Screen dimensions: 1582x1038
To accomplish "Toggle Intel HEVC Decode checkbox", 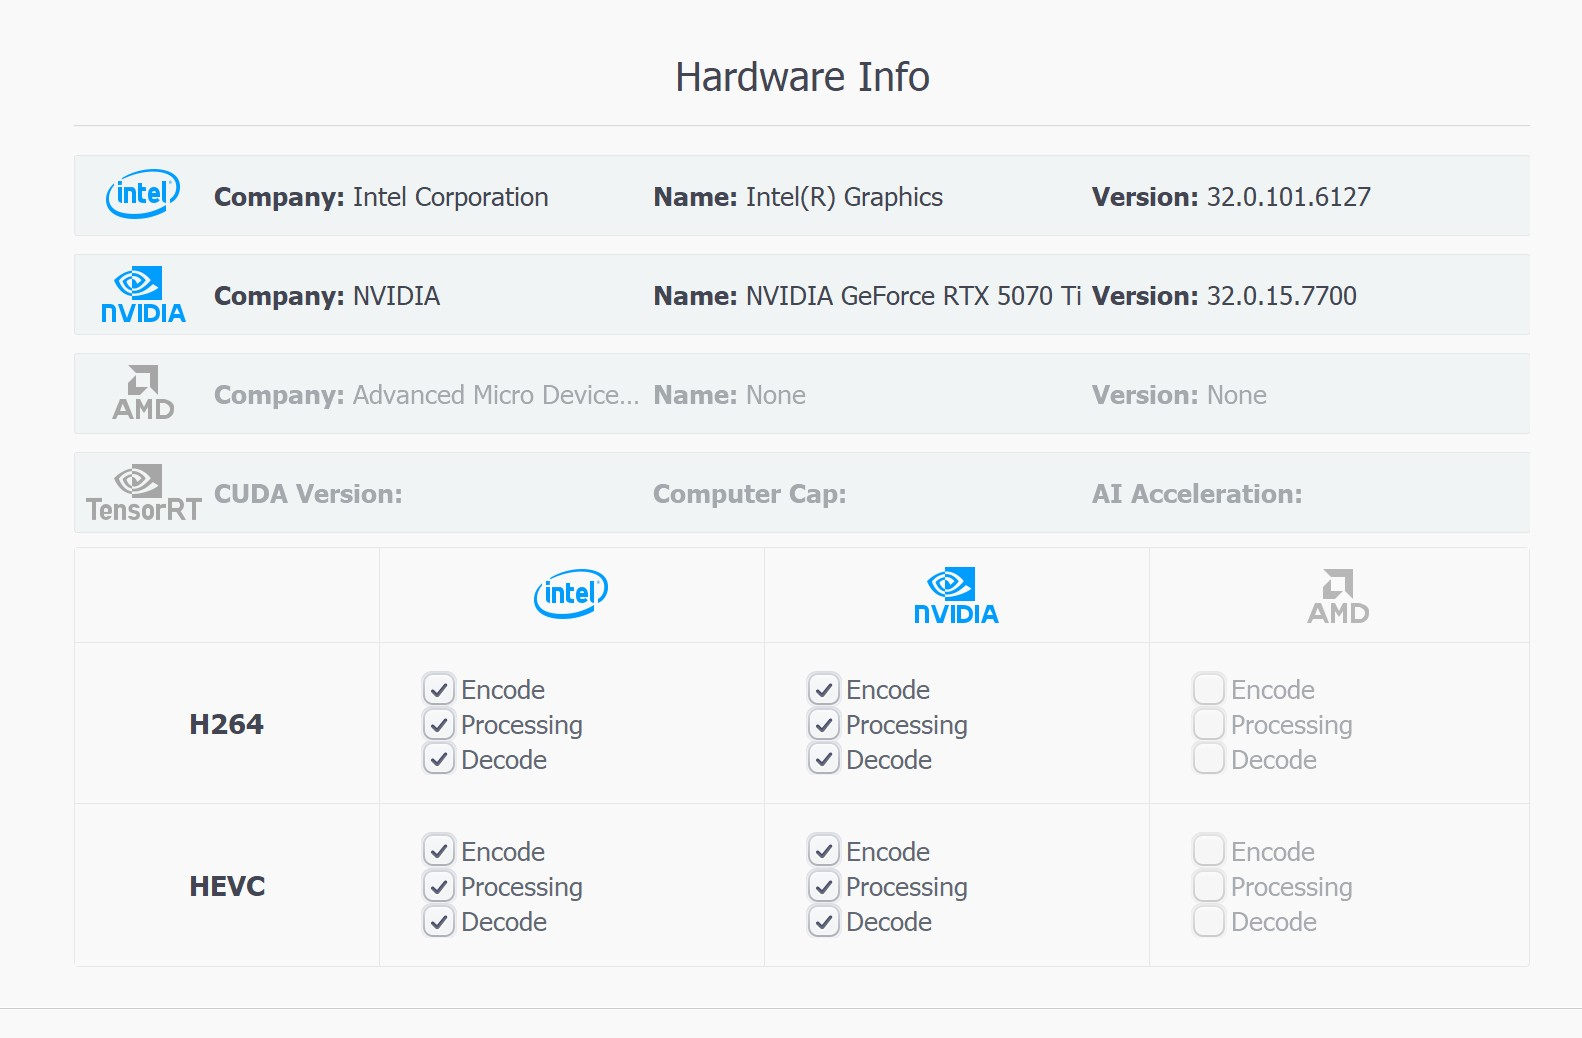I will click(439, 921).
